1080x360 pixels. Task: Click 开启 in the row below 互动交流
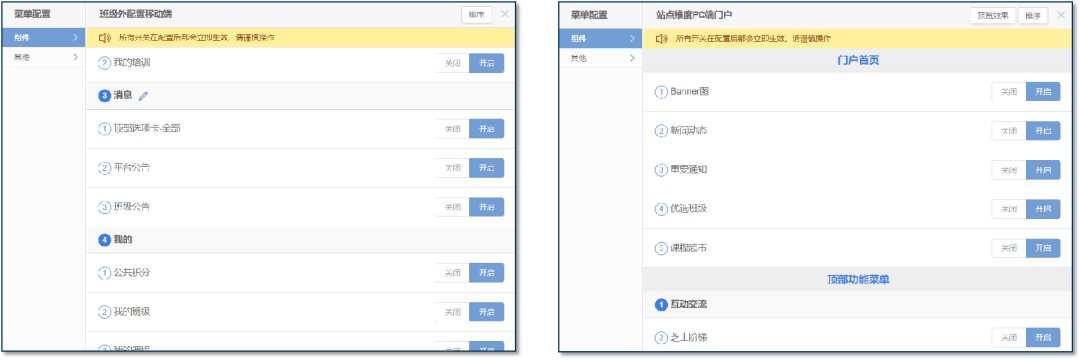pyautogui.click(x=1043, y=337)
